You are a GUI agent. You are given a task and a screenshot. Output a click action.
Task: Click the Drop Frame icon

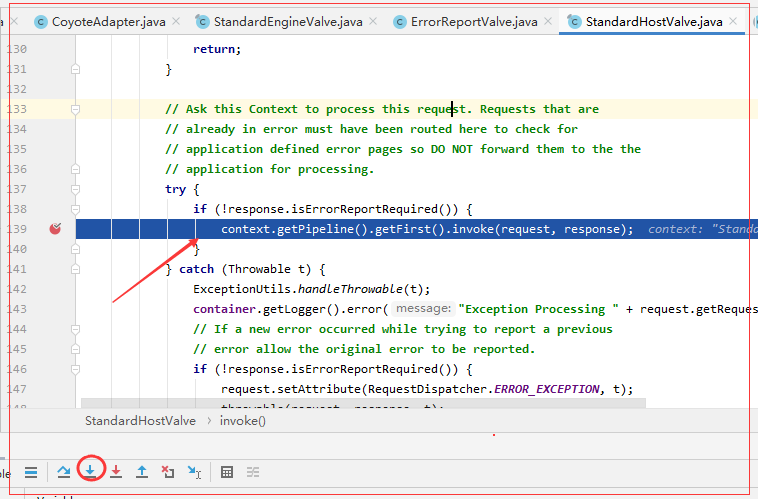[168, 471]
